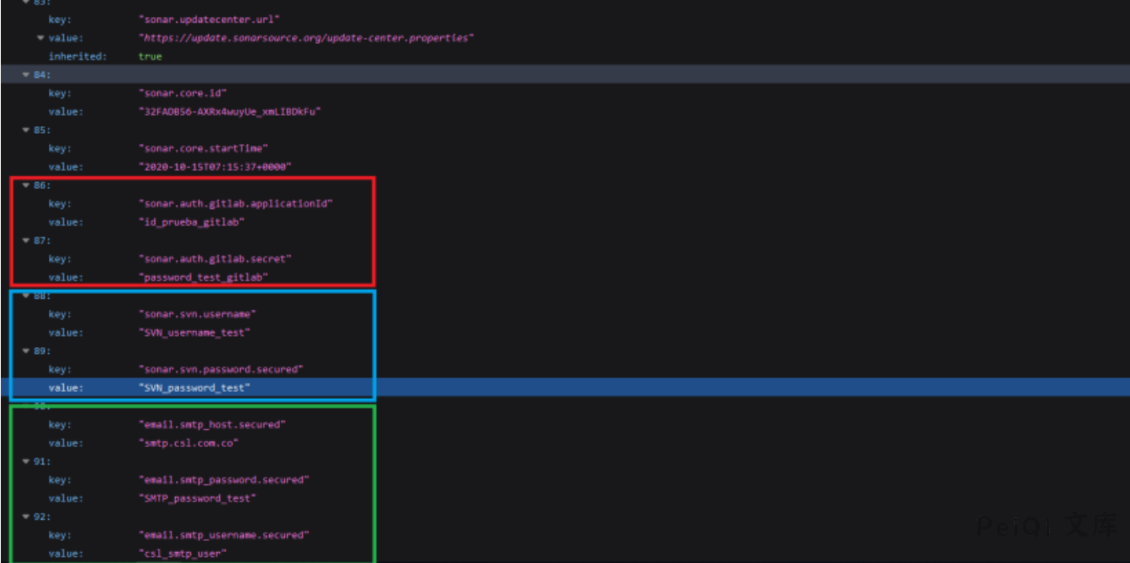Click the highlighted SVN_password_test value

coord(194,388)
